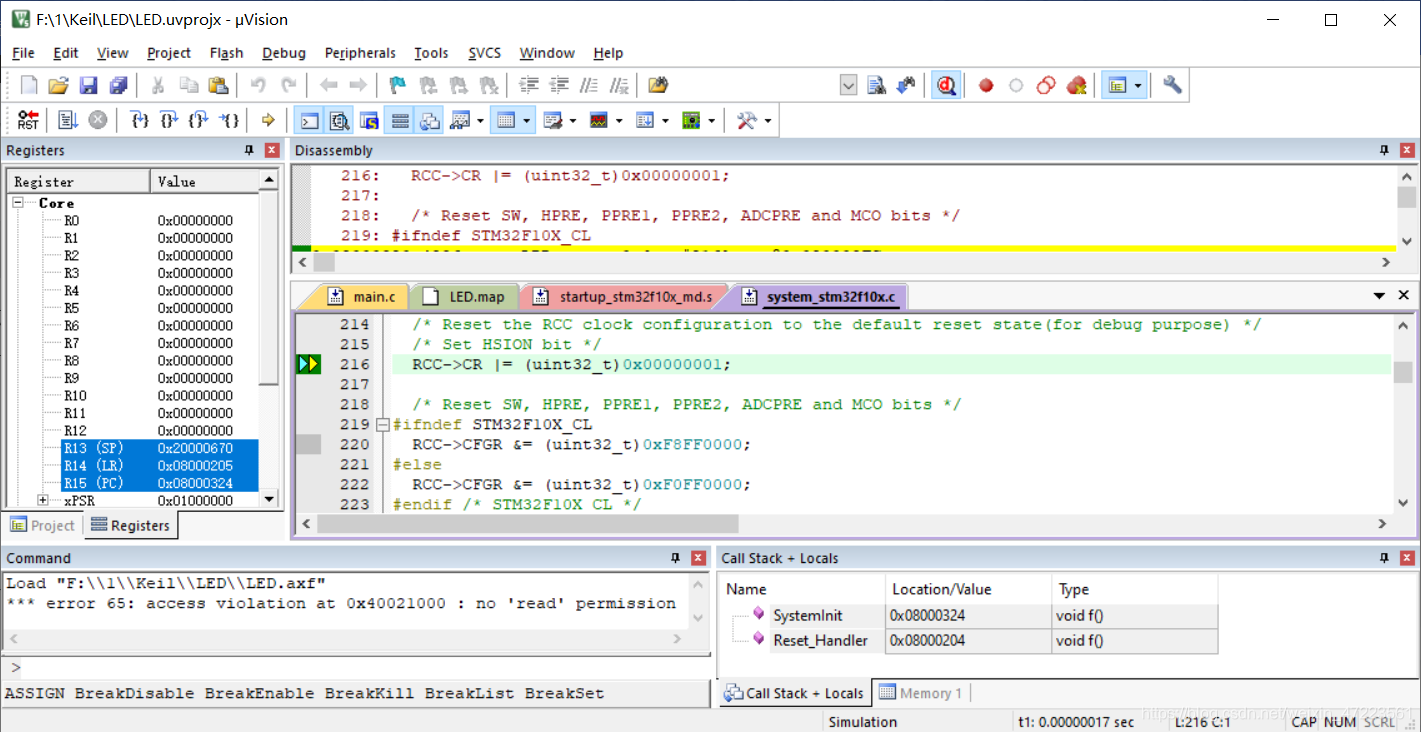Image resolution: width=1421 pixels, height=732 pixels.
Task: Open the Logic Analyzer analysis windows icon
Action: [599, 121]
